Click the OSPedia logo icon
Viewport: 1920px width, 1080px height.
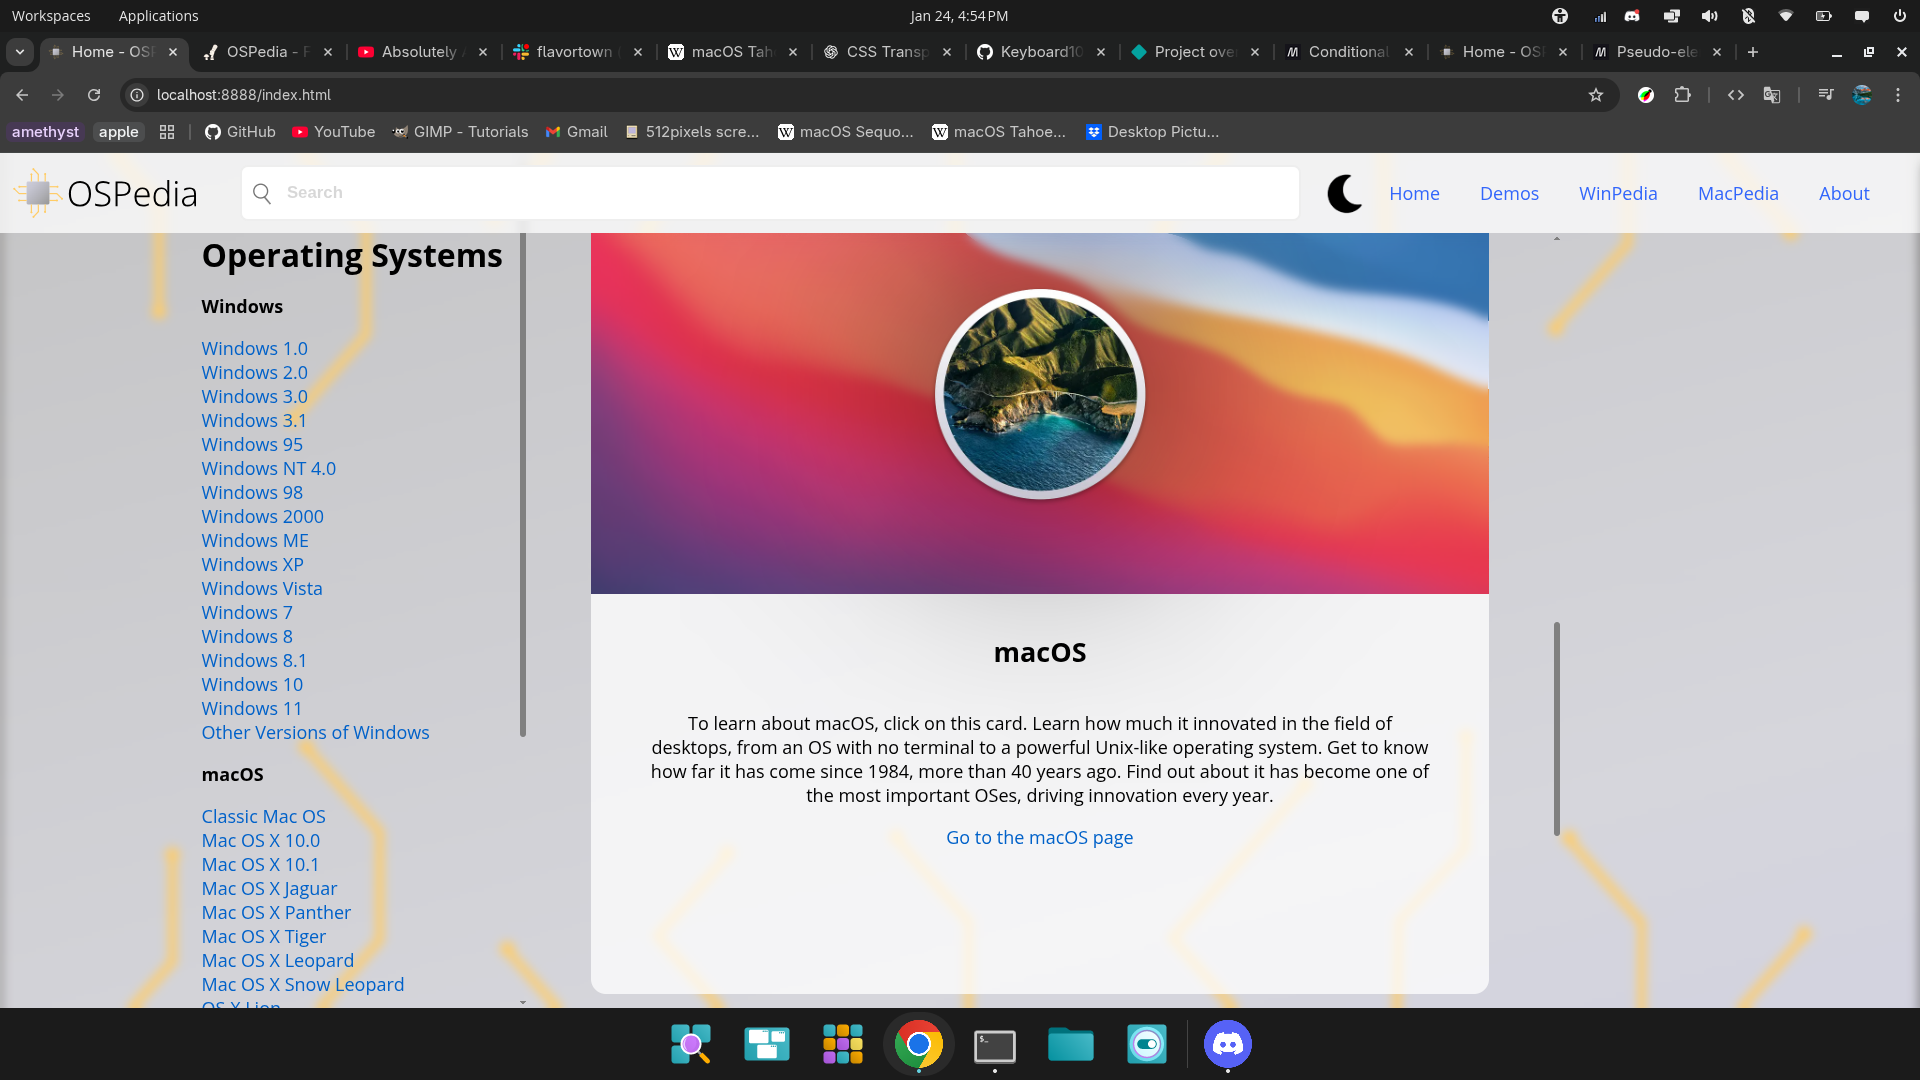tap(38, 193)
